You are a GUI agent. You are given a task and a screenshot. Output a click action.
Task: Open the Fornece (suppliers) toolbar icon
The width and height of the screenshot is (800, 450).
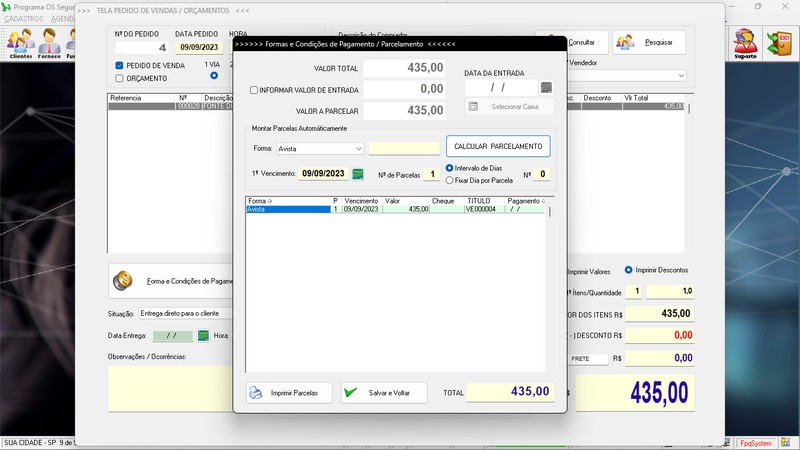coord(49,43)
